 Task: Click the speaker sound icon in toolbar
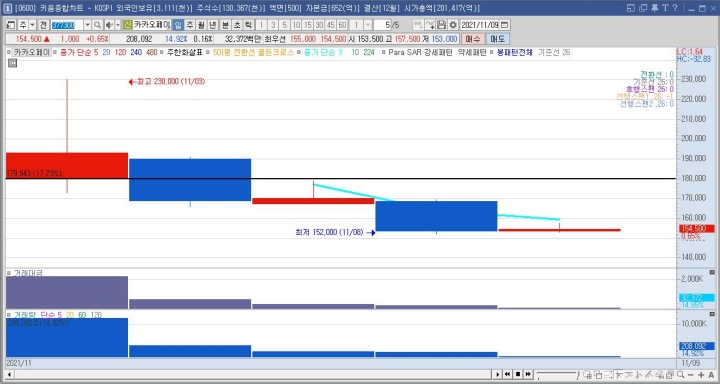coord(109,25)
